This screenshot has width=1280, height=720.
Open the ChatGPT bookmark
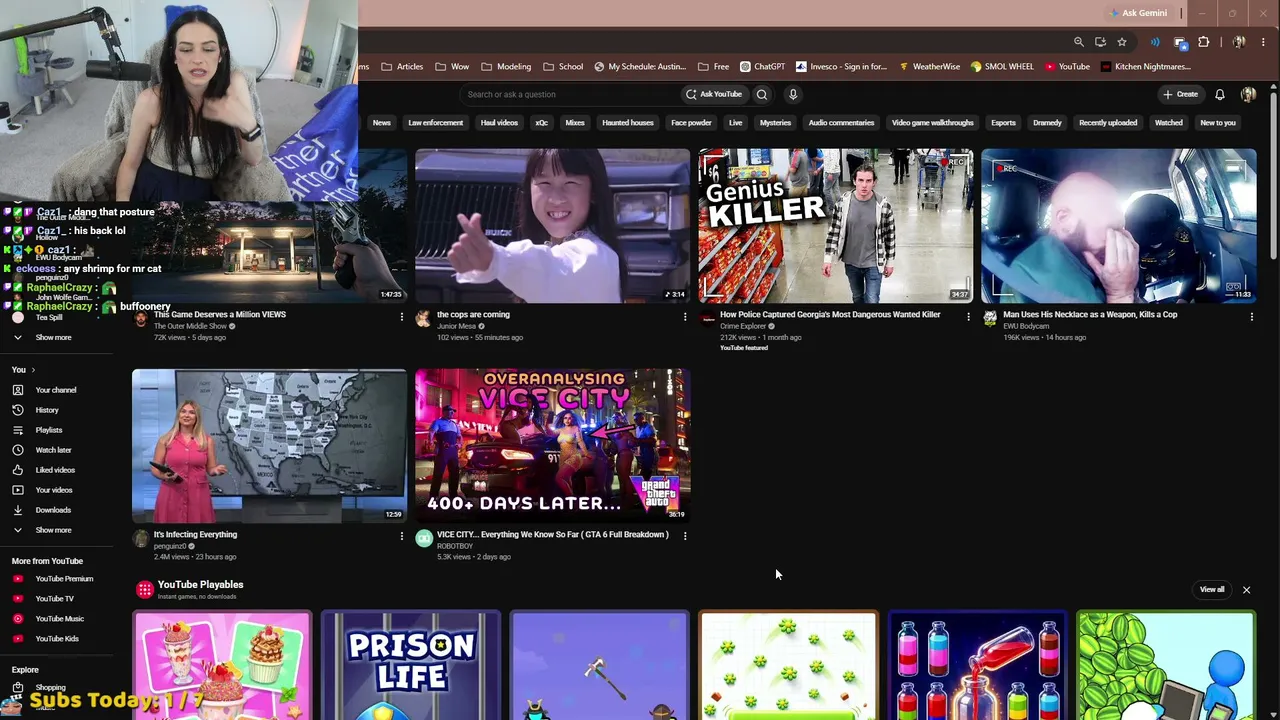[762, 67]
